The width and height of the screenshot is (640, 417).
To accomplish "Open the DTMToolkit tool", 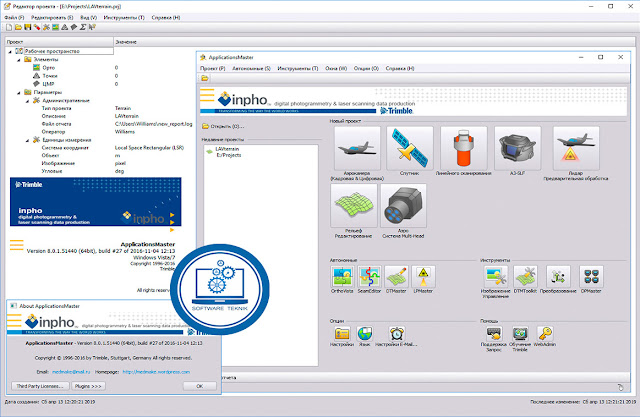I will coord(525,276).
